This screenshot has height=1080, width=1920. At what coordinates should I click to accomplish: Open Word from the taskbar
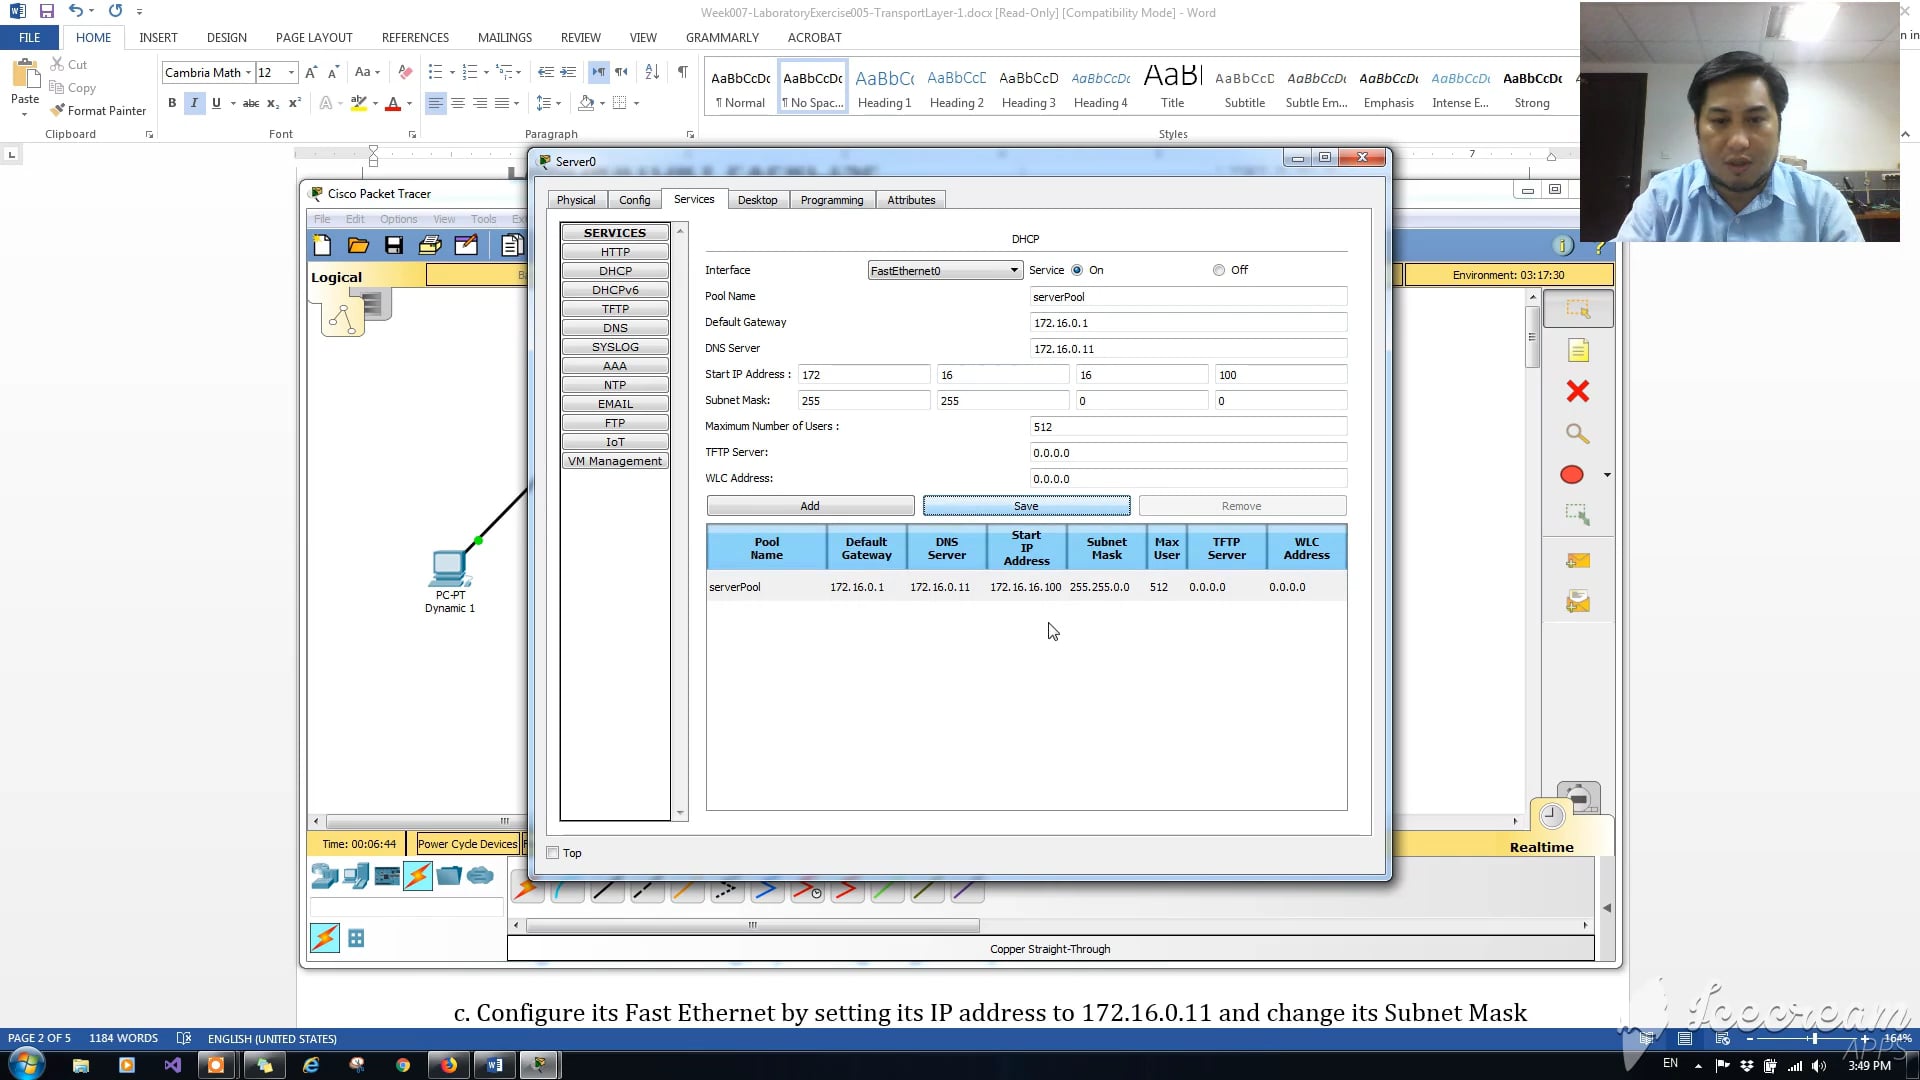coord(493,1065)
